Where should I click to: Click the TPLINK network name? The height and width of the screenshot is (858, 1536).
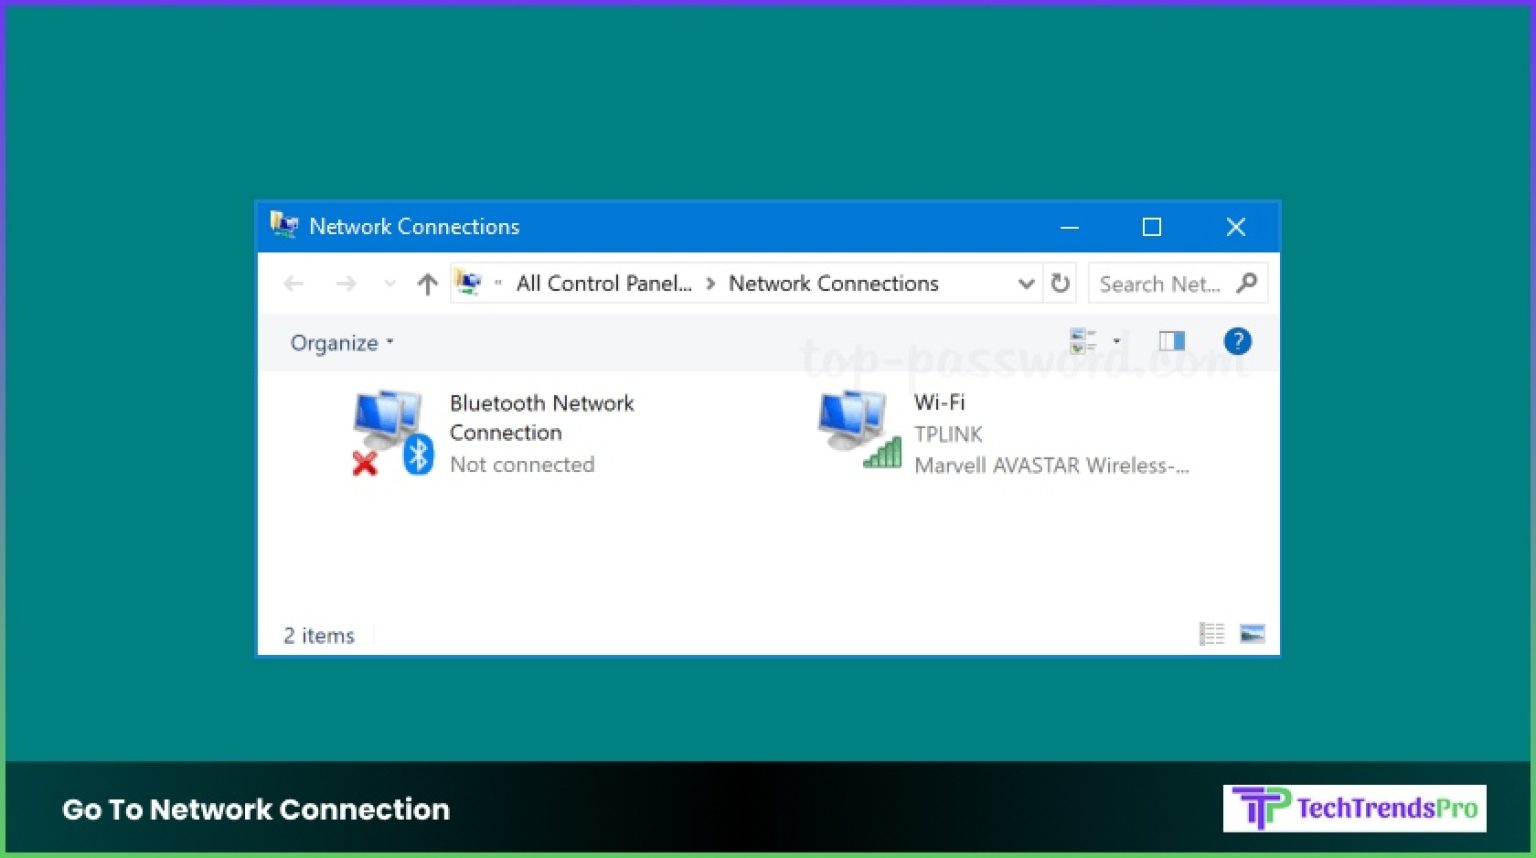pyautogui.click(x=949, y=434)
